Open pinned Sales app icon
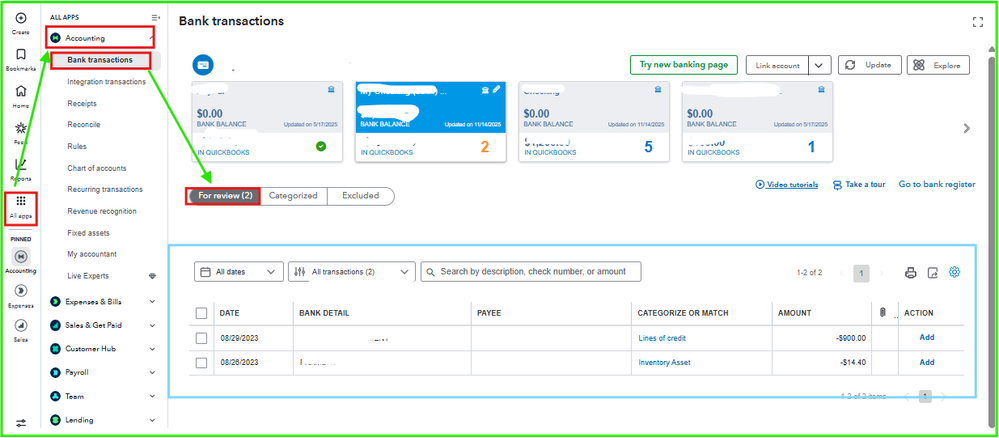 point(21,325)
